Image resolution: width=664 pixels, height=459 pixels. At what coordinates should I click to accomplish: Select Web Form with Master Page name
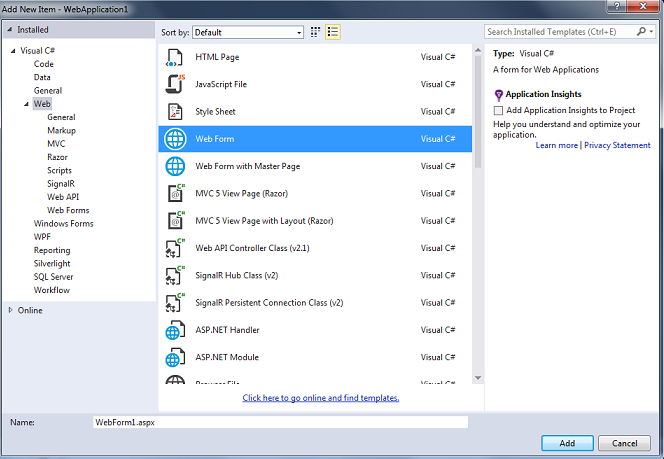tap(248, 166)
